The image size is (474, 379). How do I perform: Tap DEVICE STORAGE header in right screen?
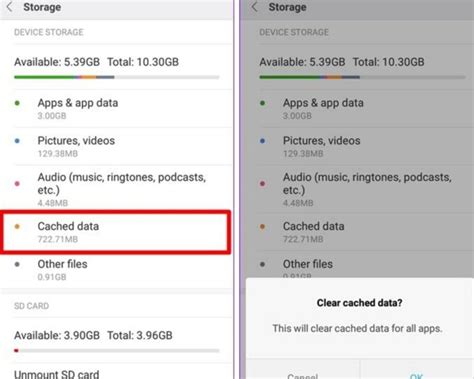pyautogui.click(x=294, y=32)
